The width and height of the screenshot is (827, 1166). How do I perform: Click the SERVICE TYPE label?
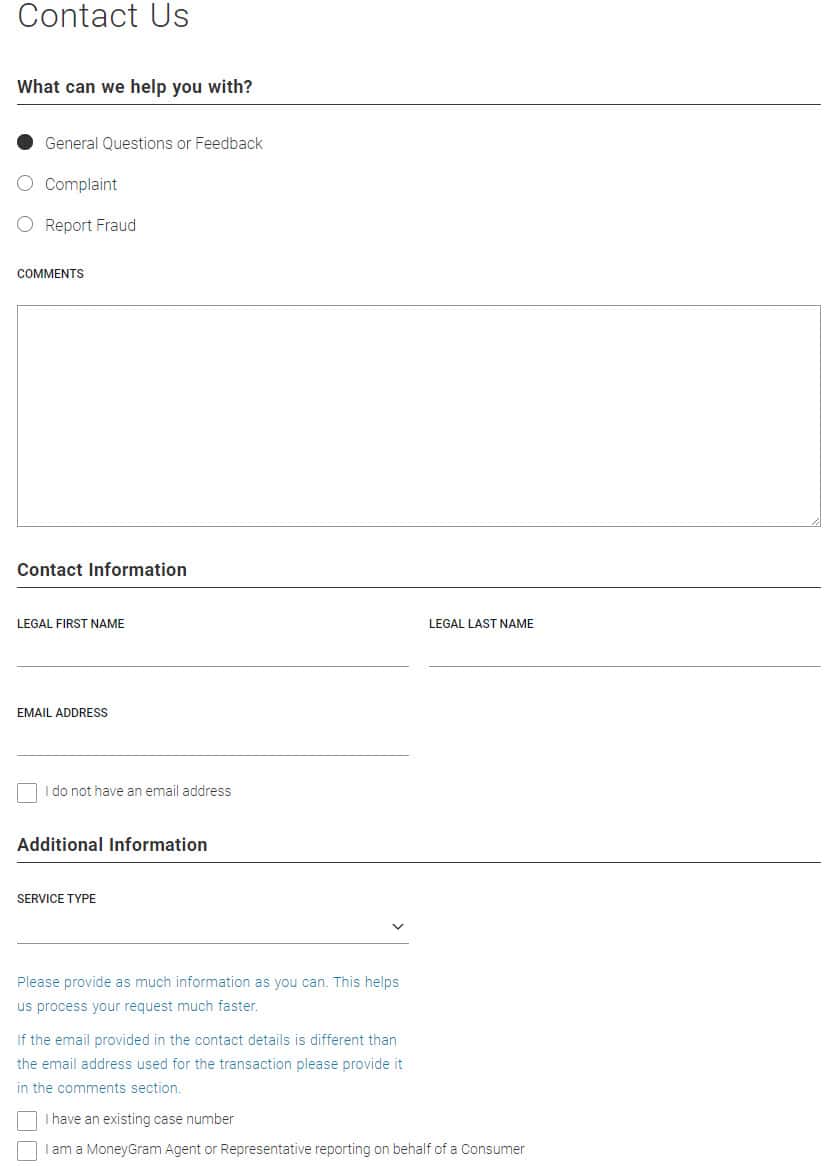tap(57, 899)
